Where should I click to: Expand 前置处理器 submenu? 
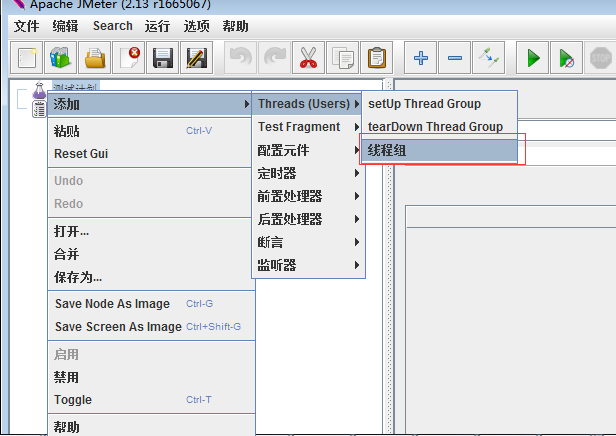coord(308,196)
